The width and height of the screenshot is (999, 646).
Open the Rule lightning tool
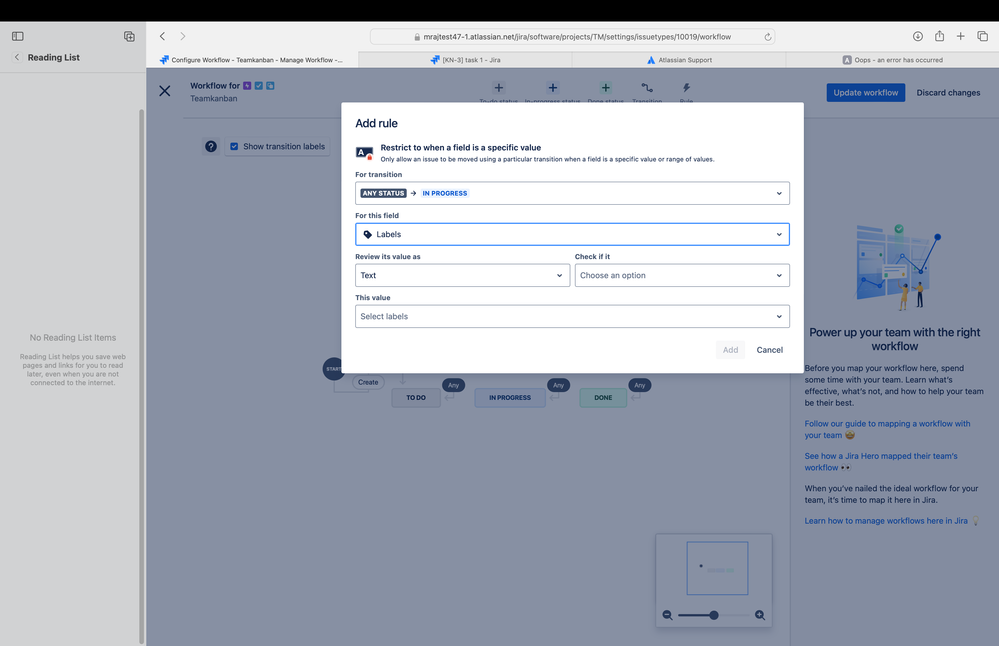pos(685,88)
